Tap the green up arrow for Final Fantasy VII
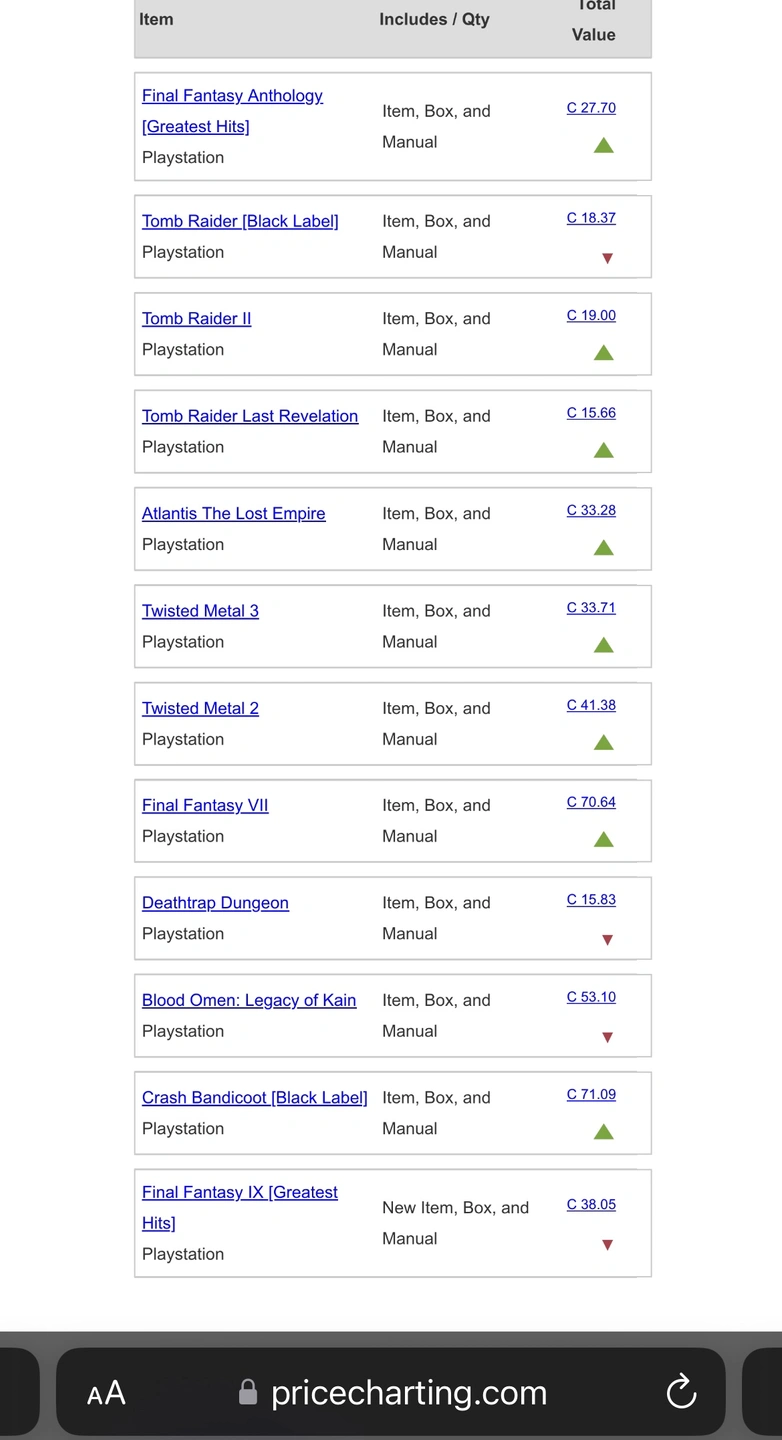The height and width of the screenshot is (1440, 782). [x=603, y=839]
